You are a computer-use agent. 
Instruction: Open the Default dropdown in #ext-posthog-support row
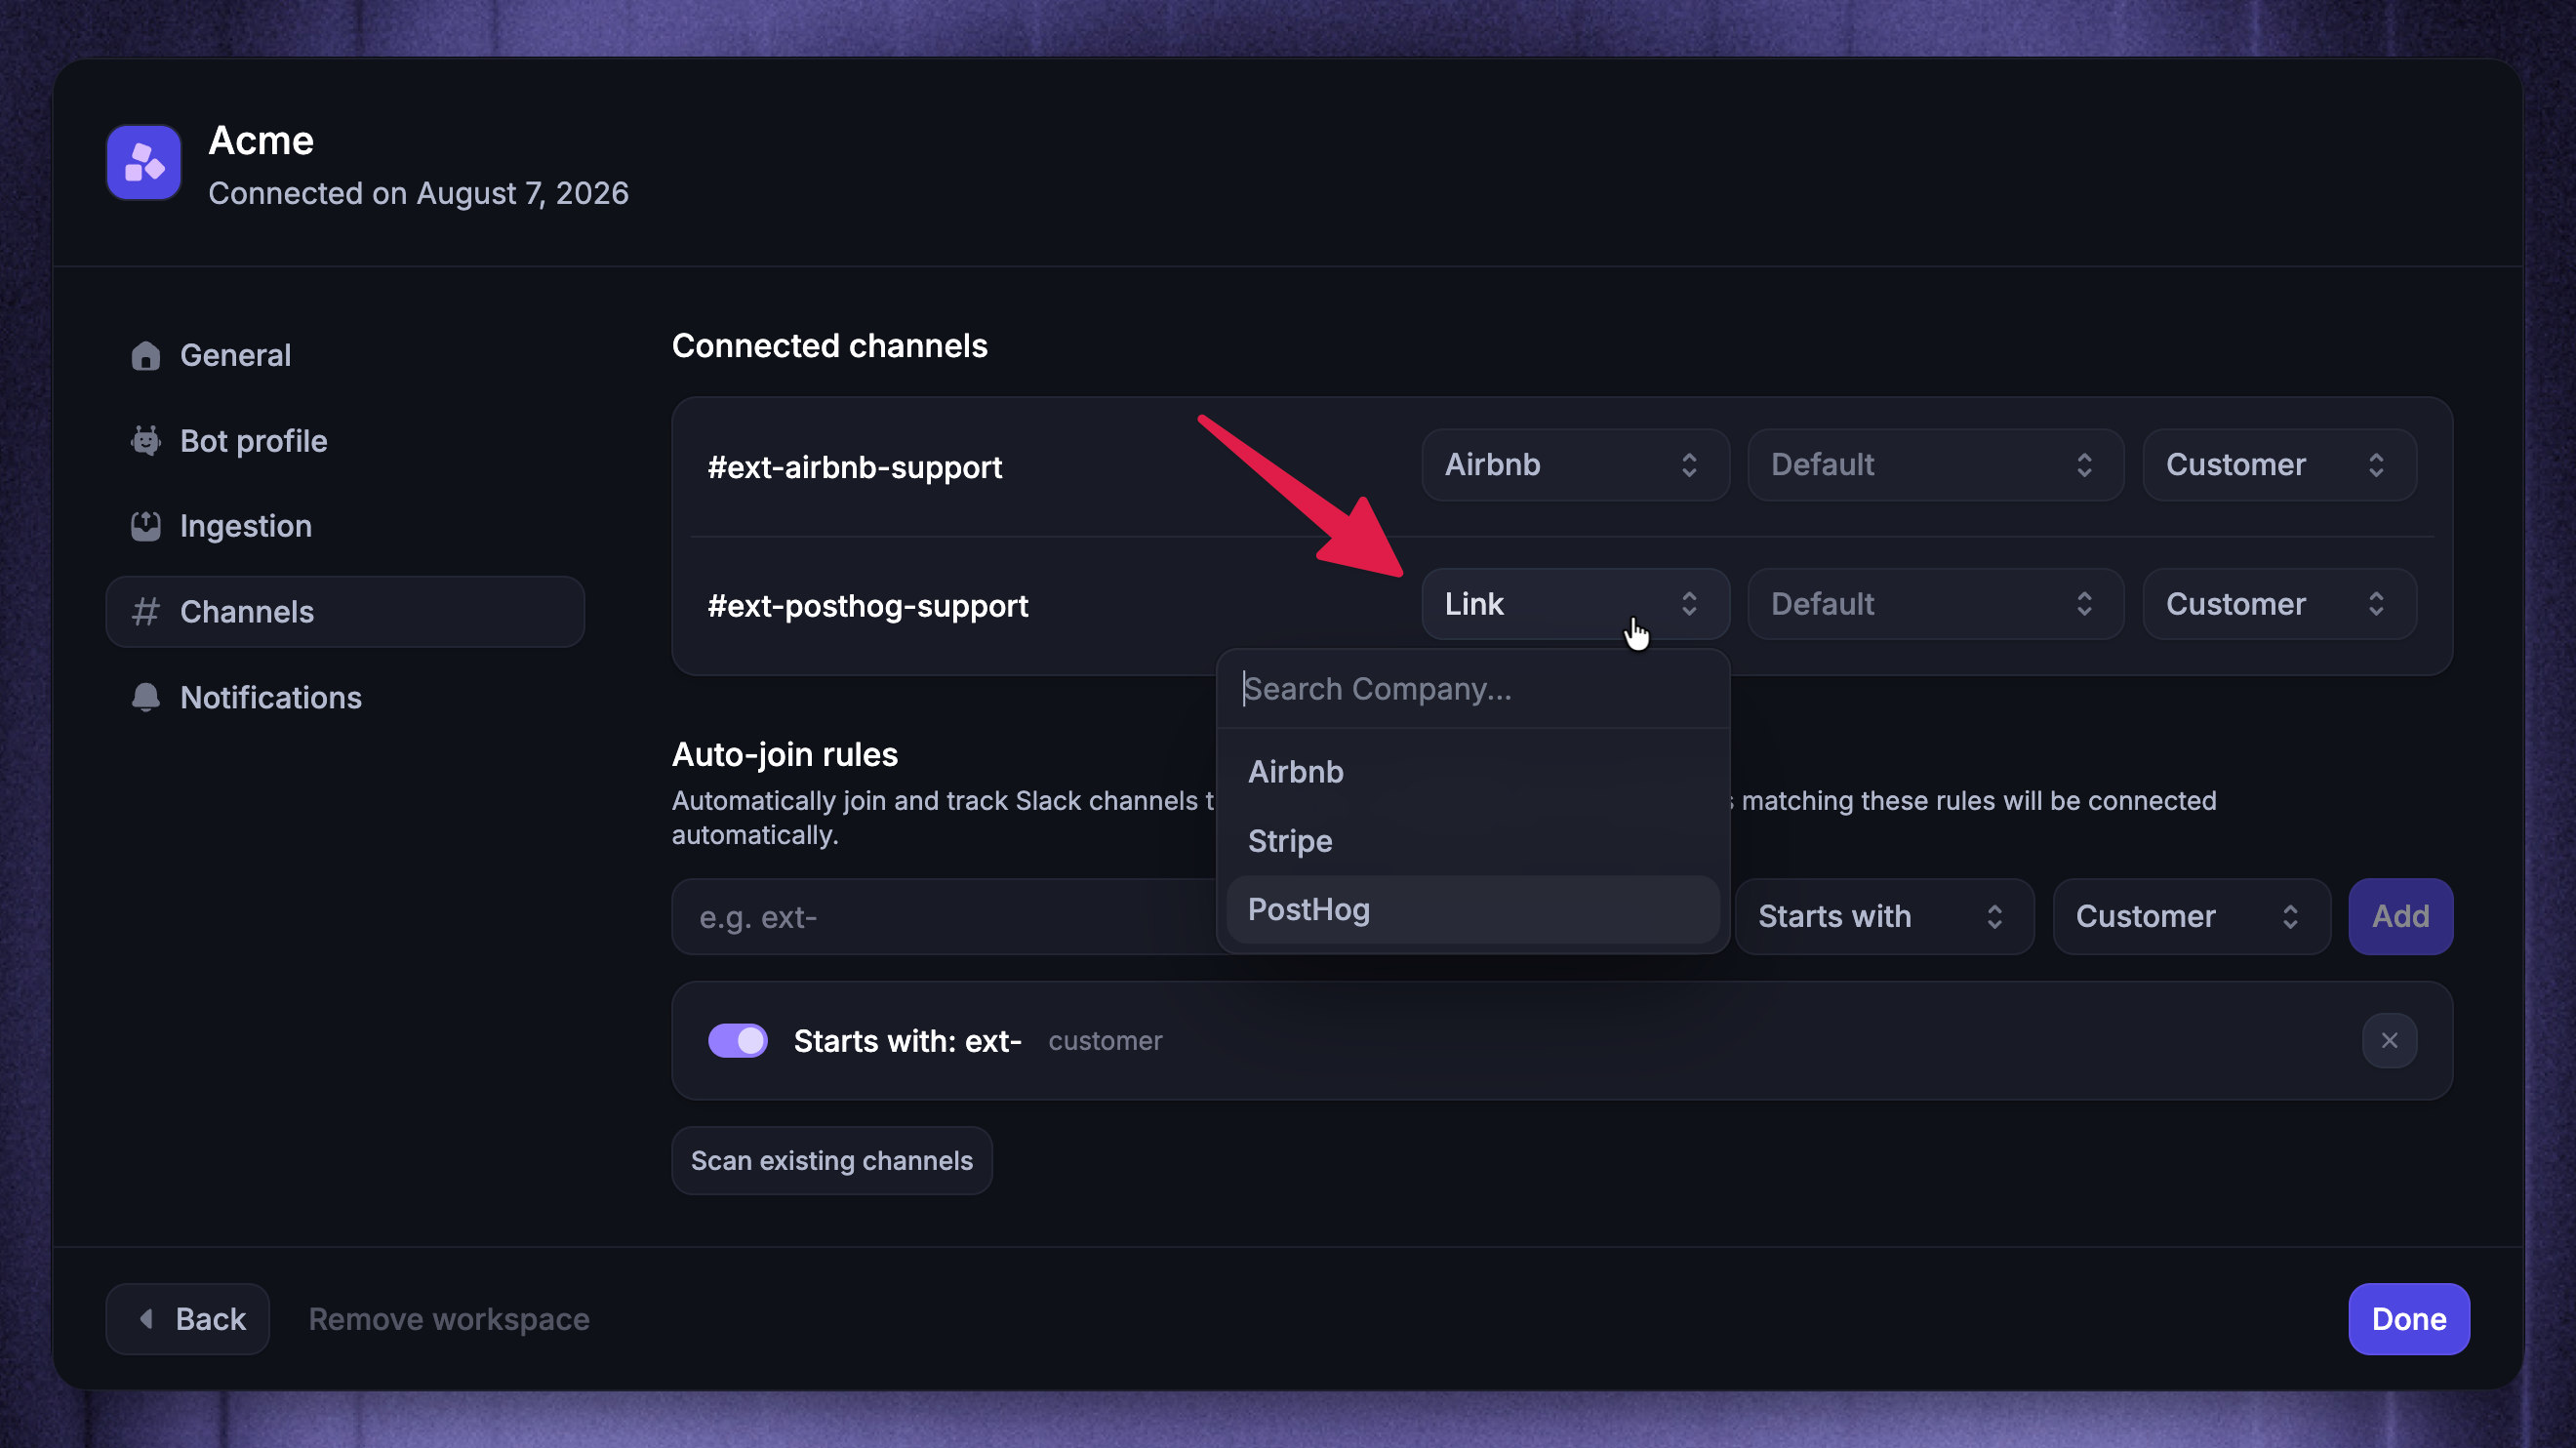1935,603
